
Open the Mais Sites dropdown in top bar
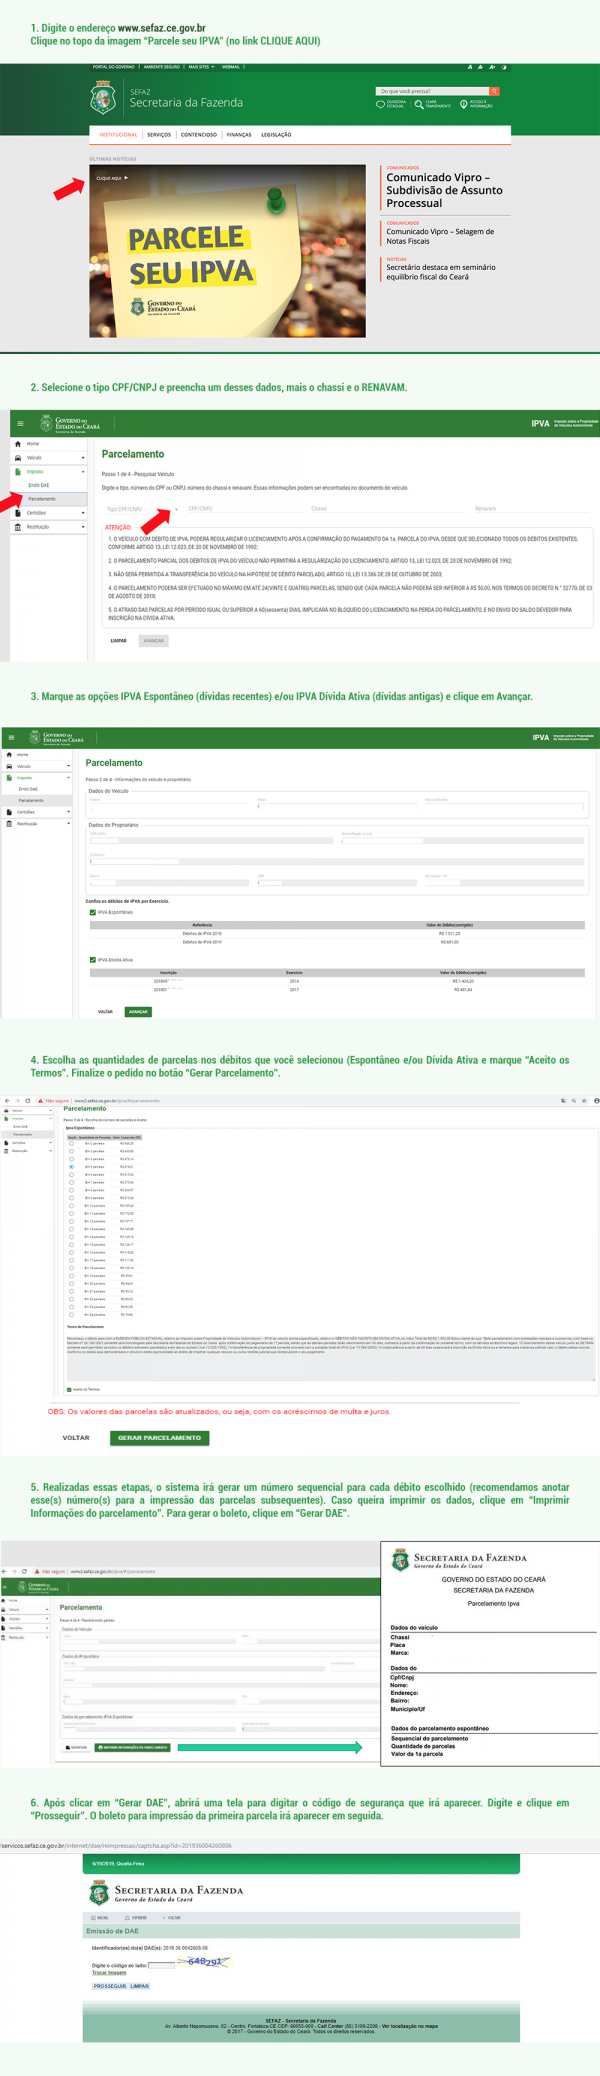click(200, 67)
